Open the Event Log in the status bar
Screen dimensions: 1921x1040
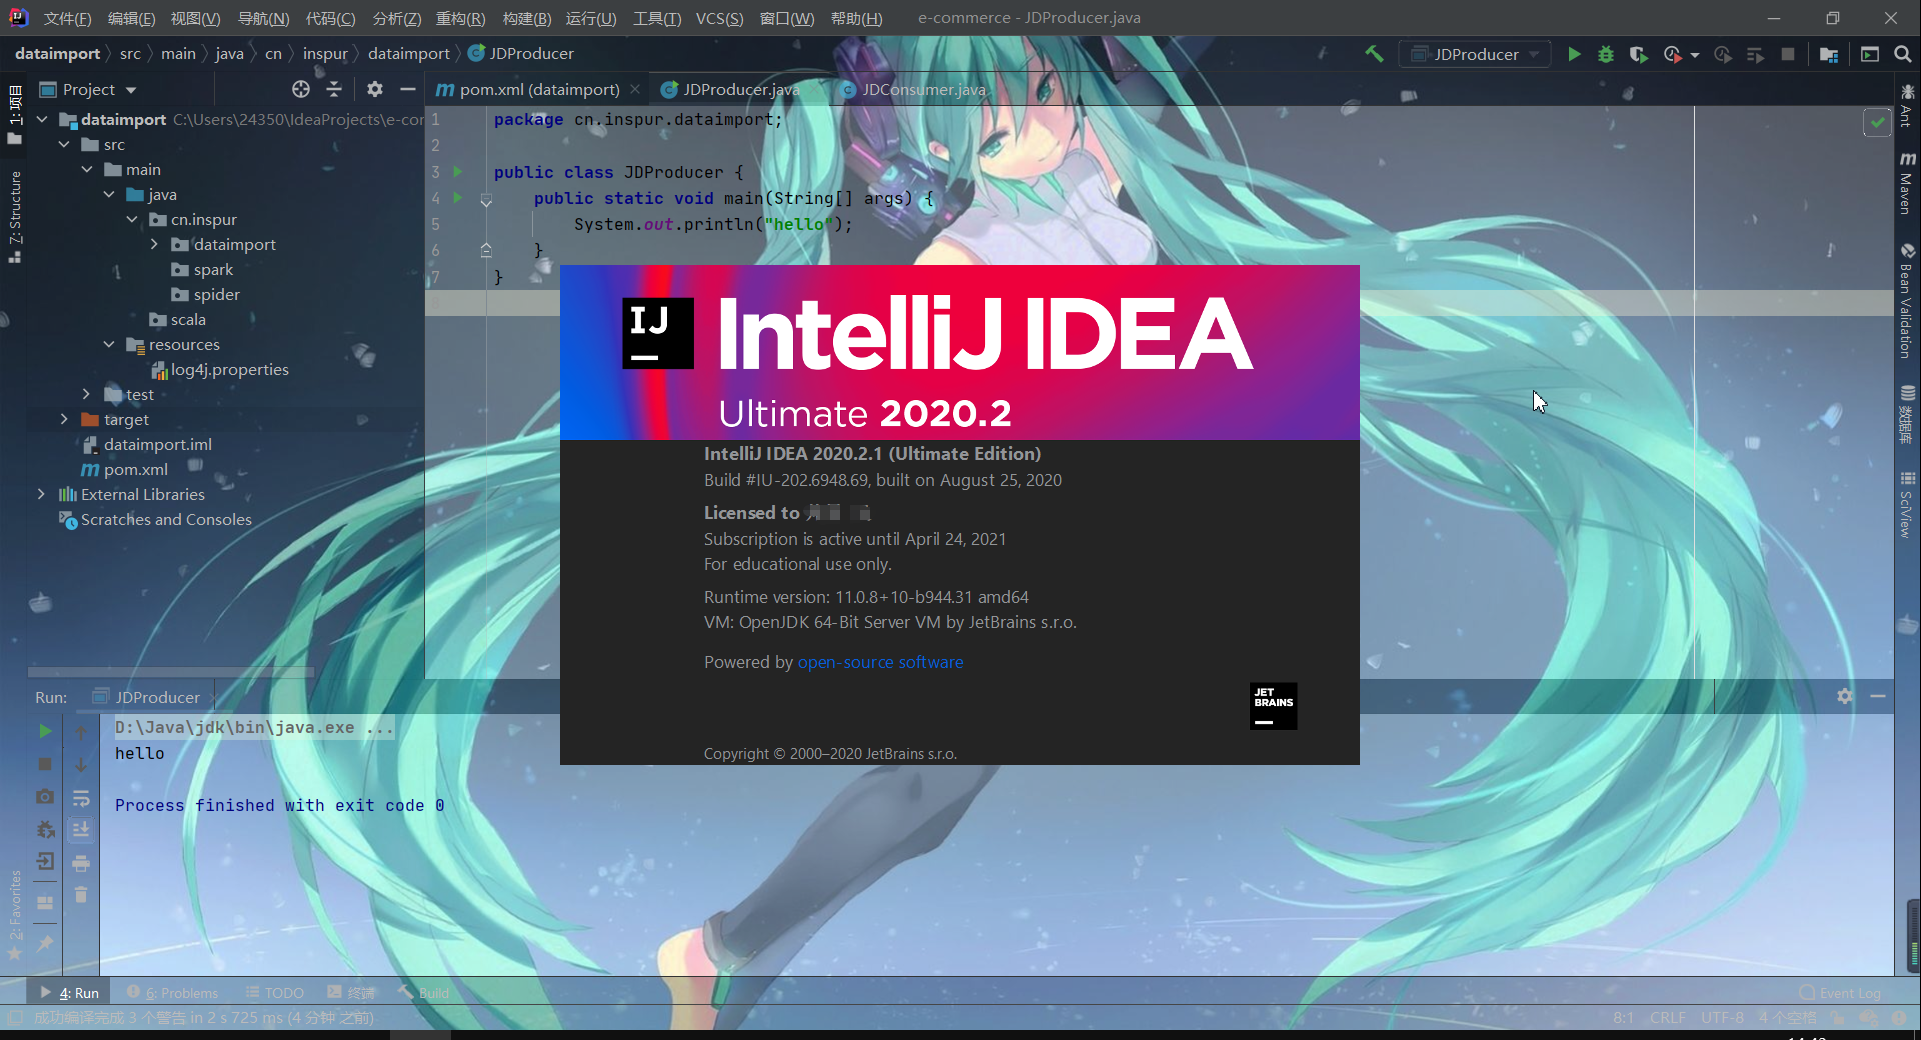click(x=1847, y=992)
